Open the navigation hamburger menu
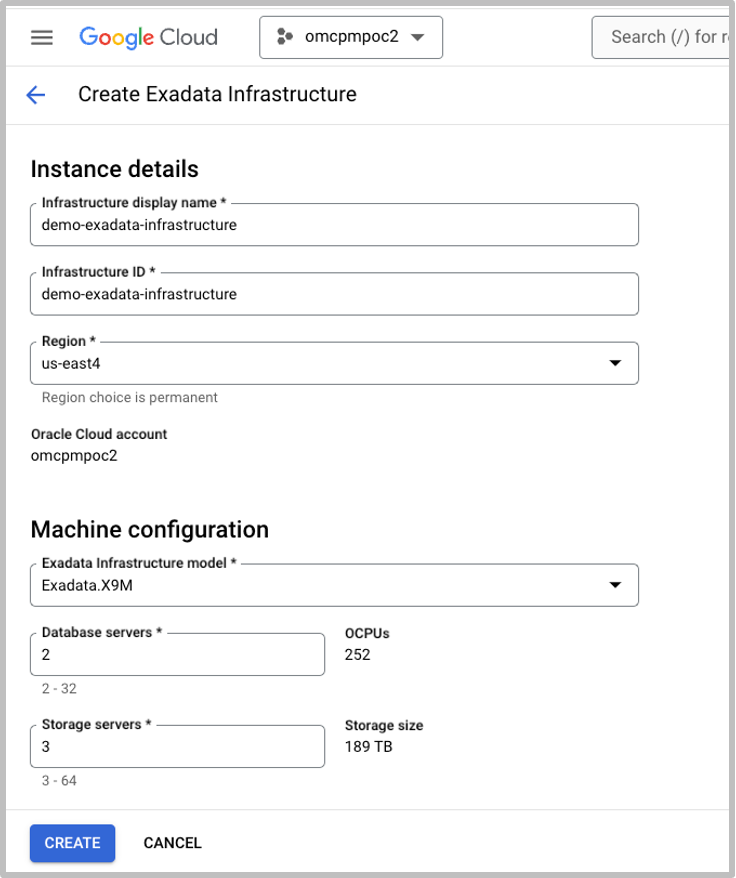736x878 pixels. (40, 37)
